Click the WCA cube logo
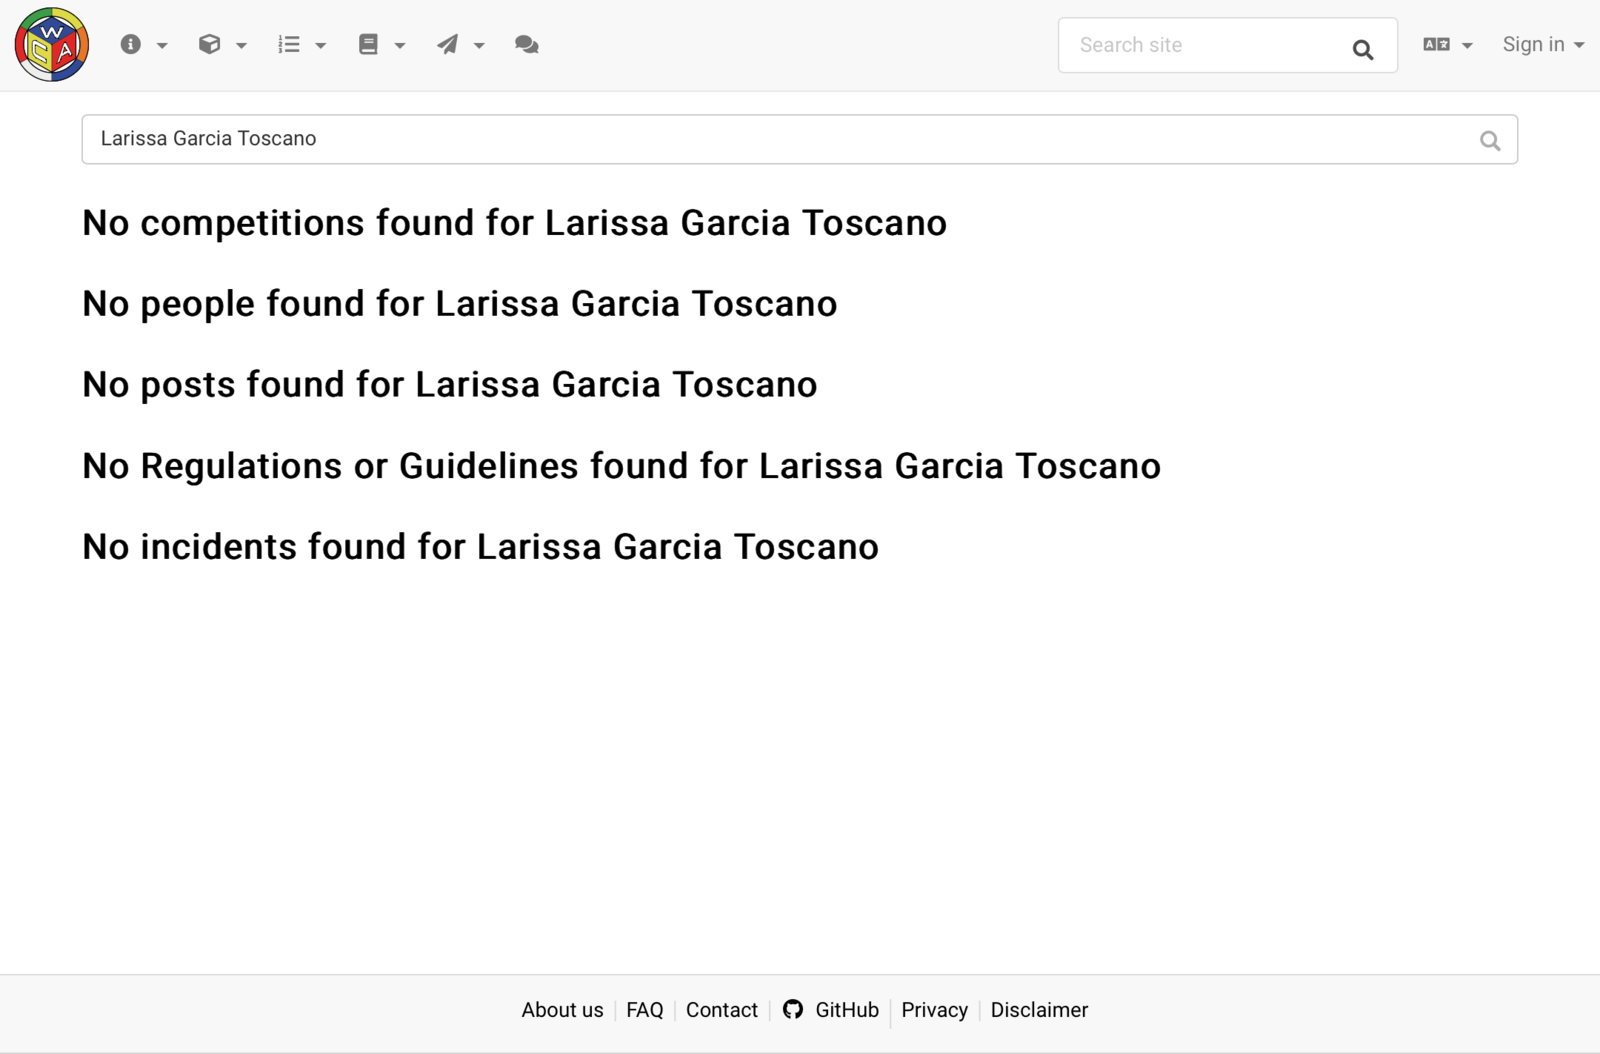This screenshot has width=1600, height=1054. (x=52, y=45)
